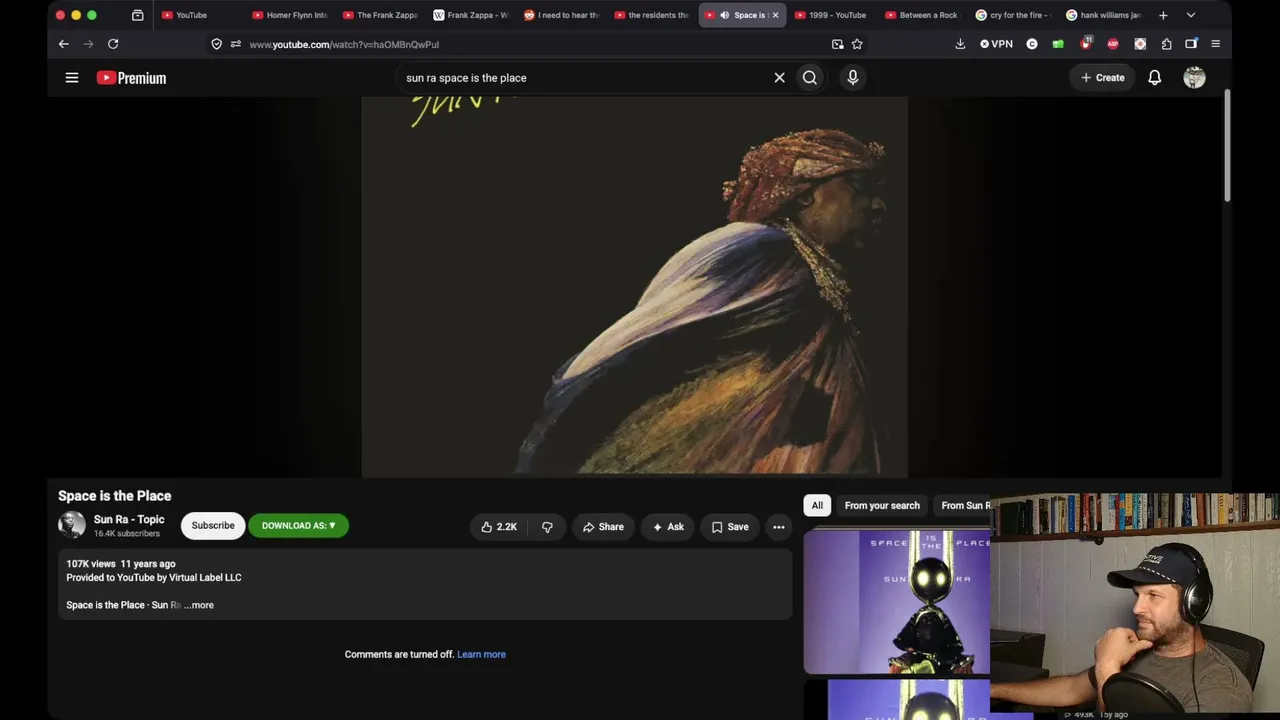The height and width of the screenshot is (720, 1280).
Task: Click Provided to YouTube by Virtual Label LLC
Action: tap(154, 578)
